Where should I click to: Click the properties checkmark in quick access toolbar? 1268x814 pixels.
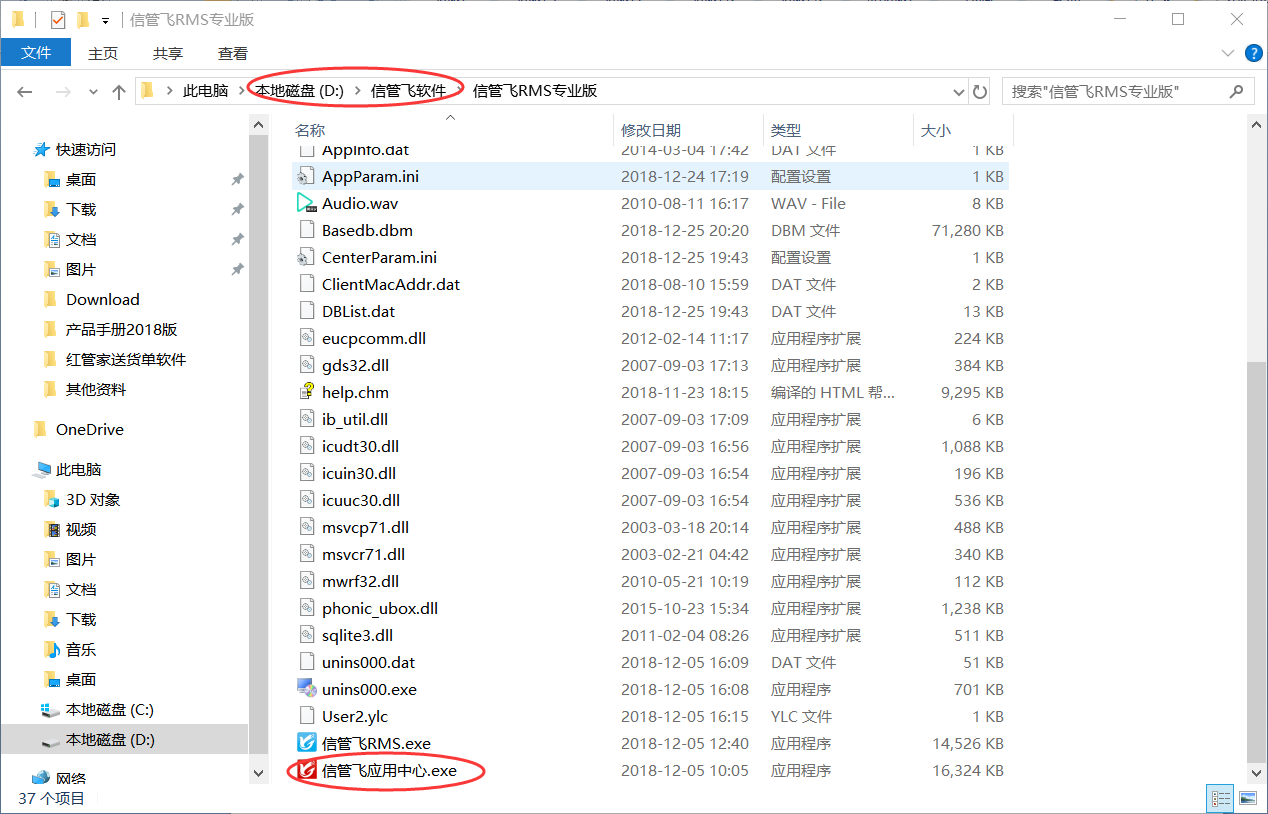click(x=58, y=20)
